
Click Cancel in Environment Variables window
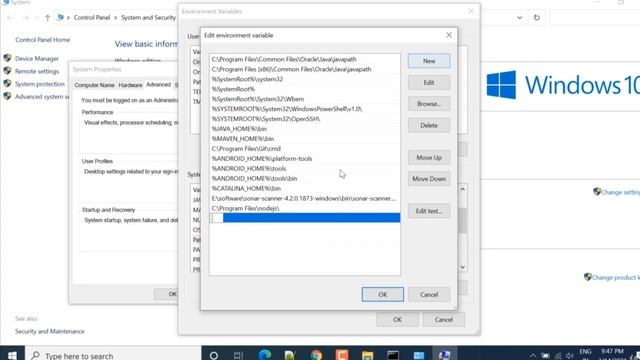[444, 320]
